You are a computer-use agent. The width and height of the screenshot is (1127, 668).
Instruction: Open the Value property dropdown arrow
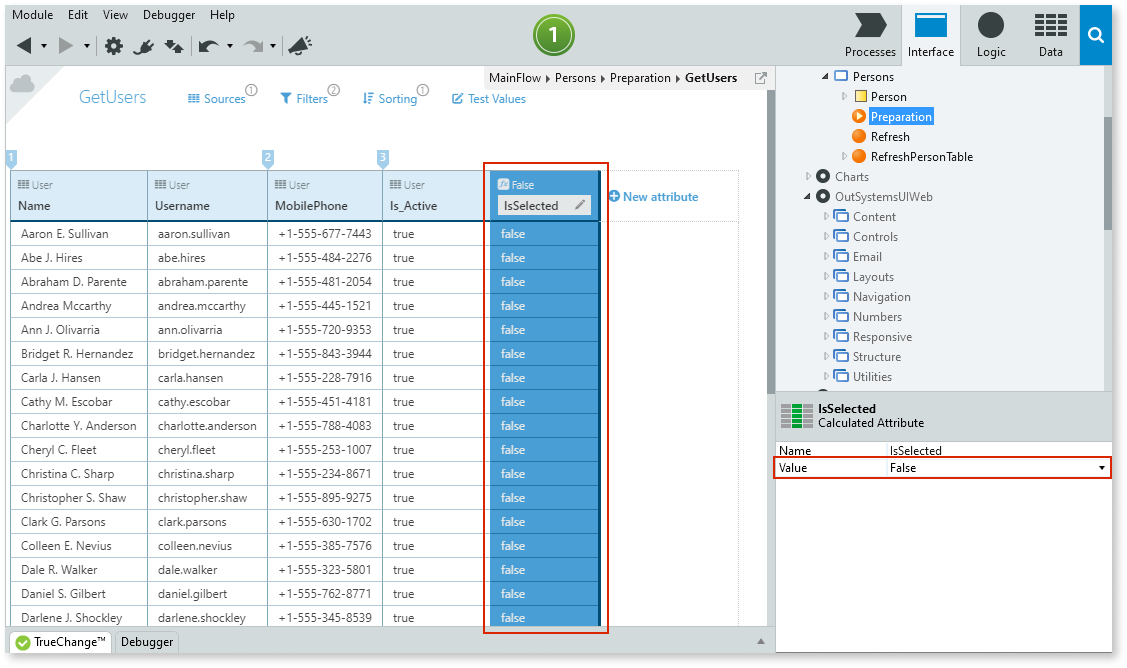tap(1102, 468)
